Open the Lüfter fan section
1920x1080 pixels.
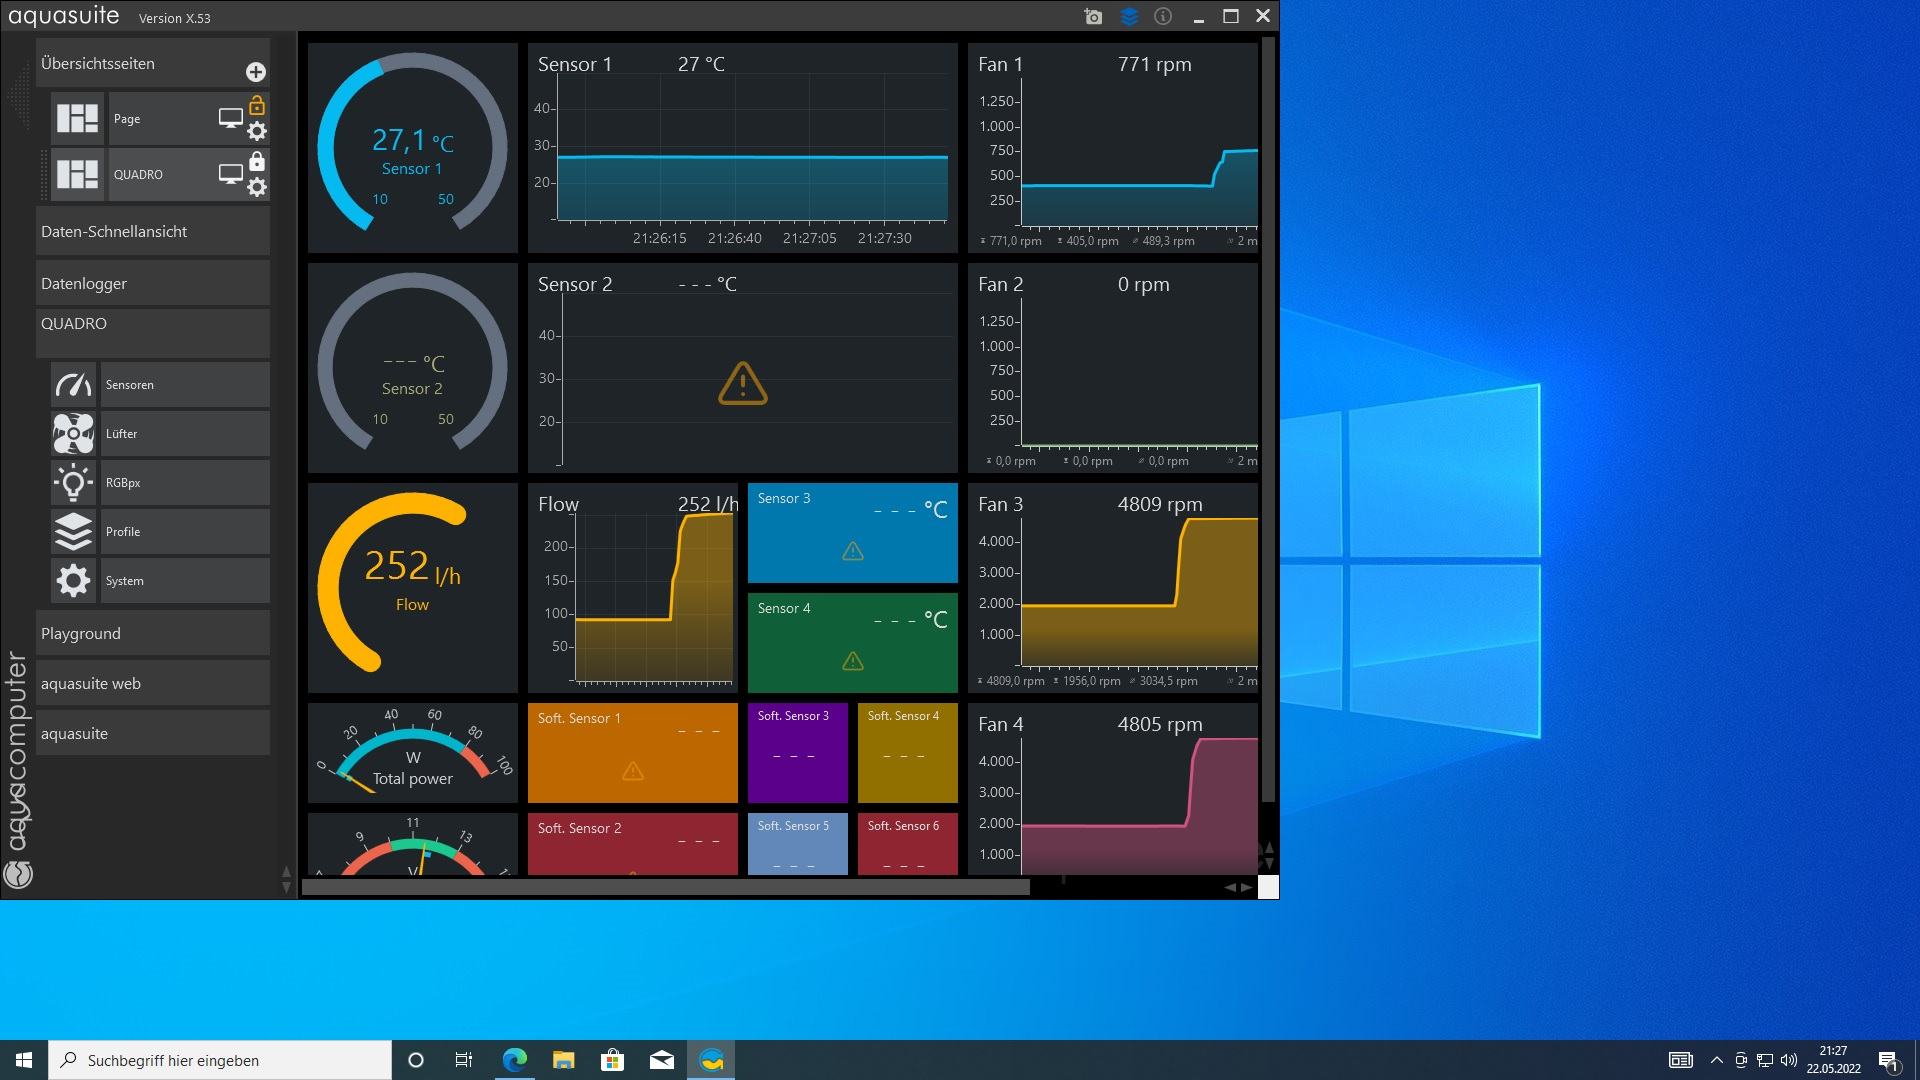point(74,434)
